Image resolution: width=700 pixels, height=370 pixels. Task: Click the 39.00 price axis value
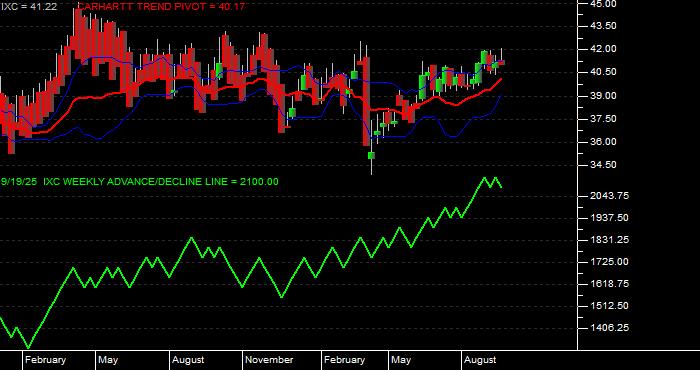coord(603,96)
